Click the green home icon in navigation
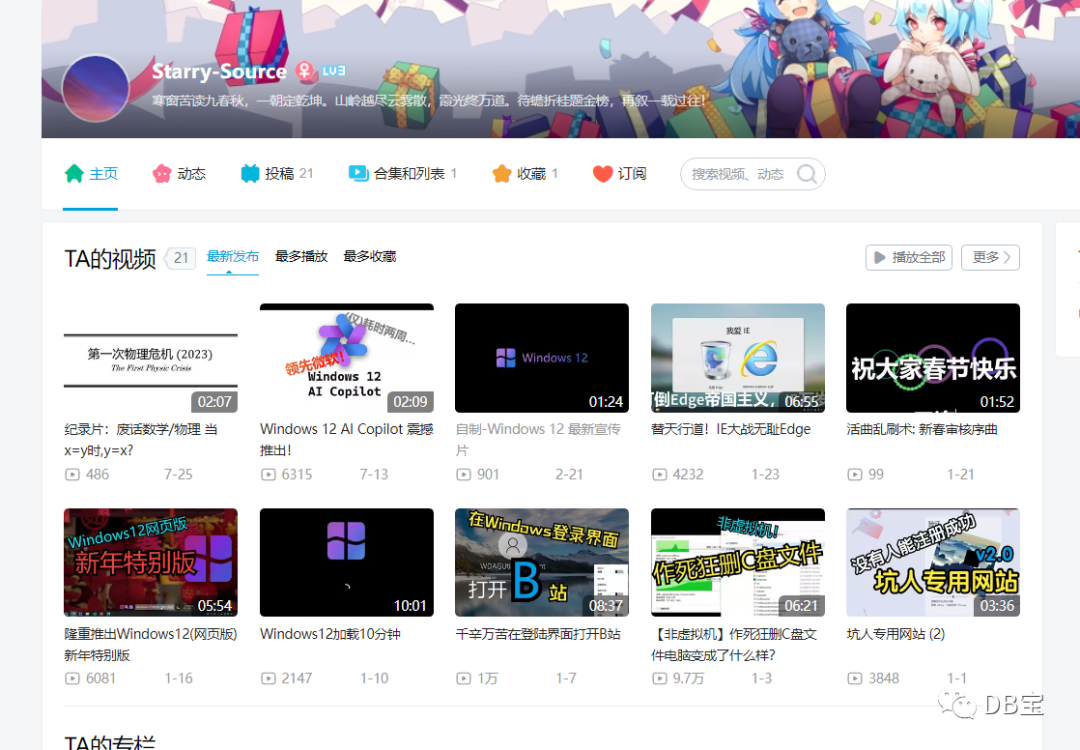 coord(74,174)
